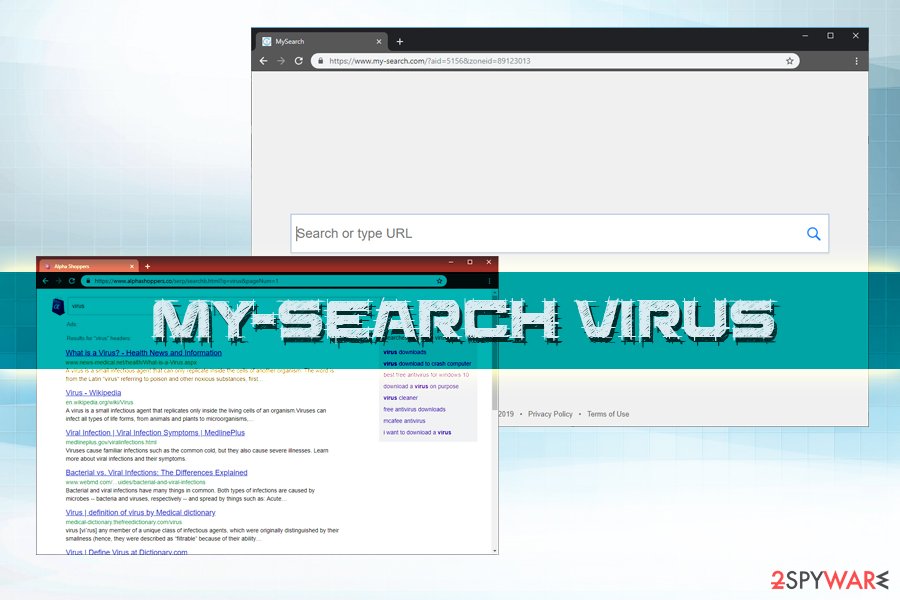Open the MedlinePlus Viral Infection result

(155, 432)
